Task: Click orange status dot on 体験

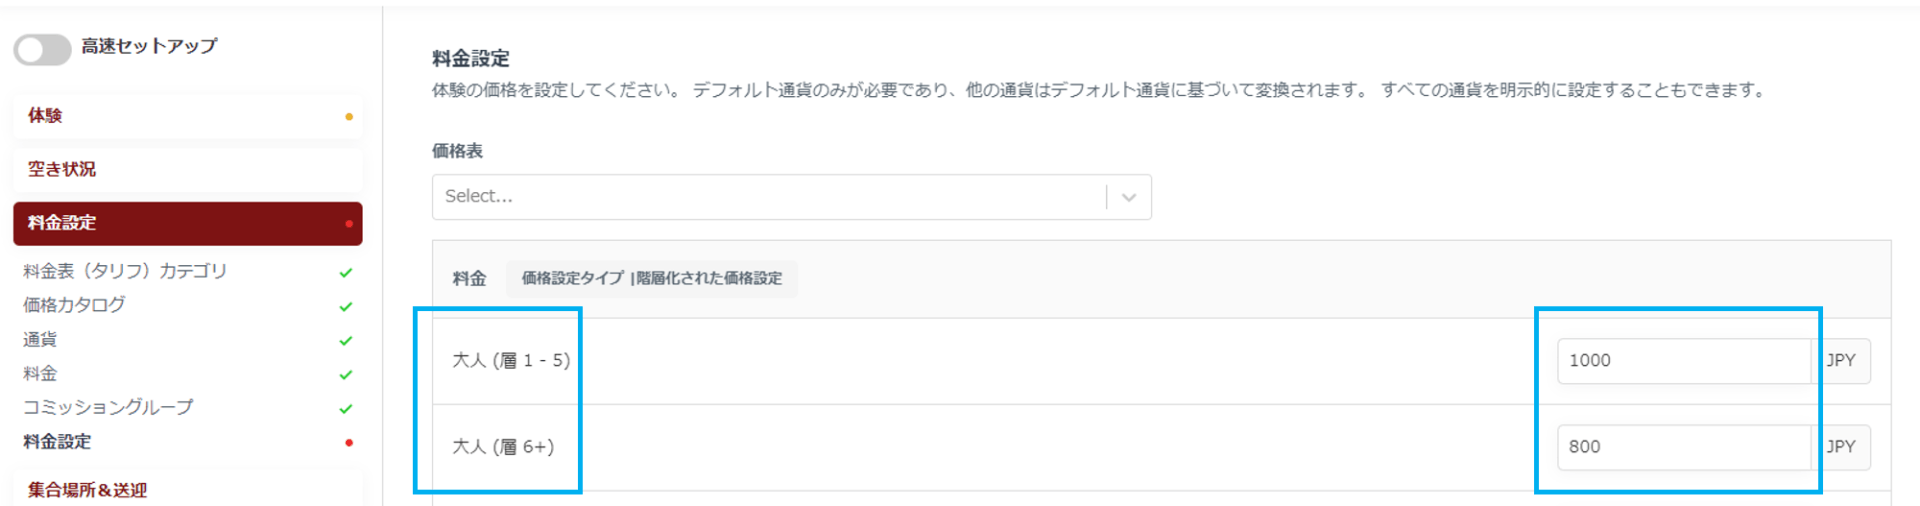Action: (348, 117)
